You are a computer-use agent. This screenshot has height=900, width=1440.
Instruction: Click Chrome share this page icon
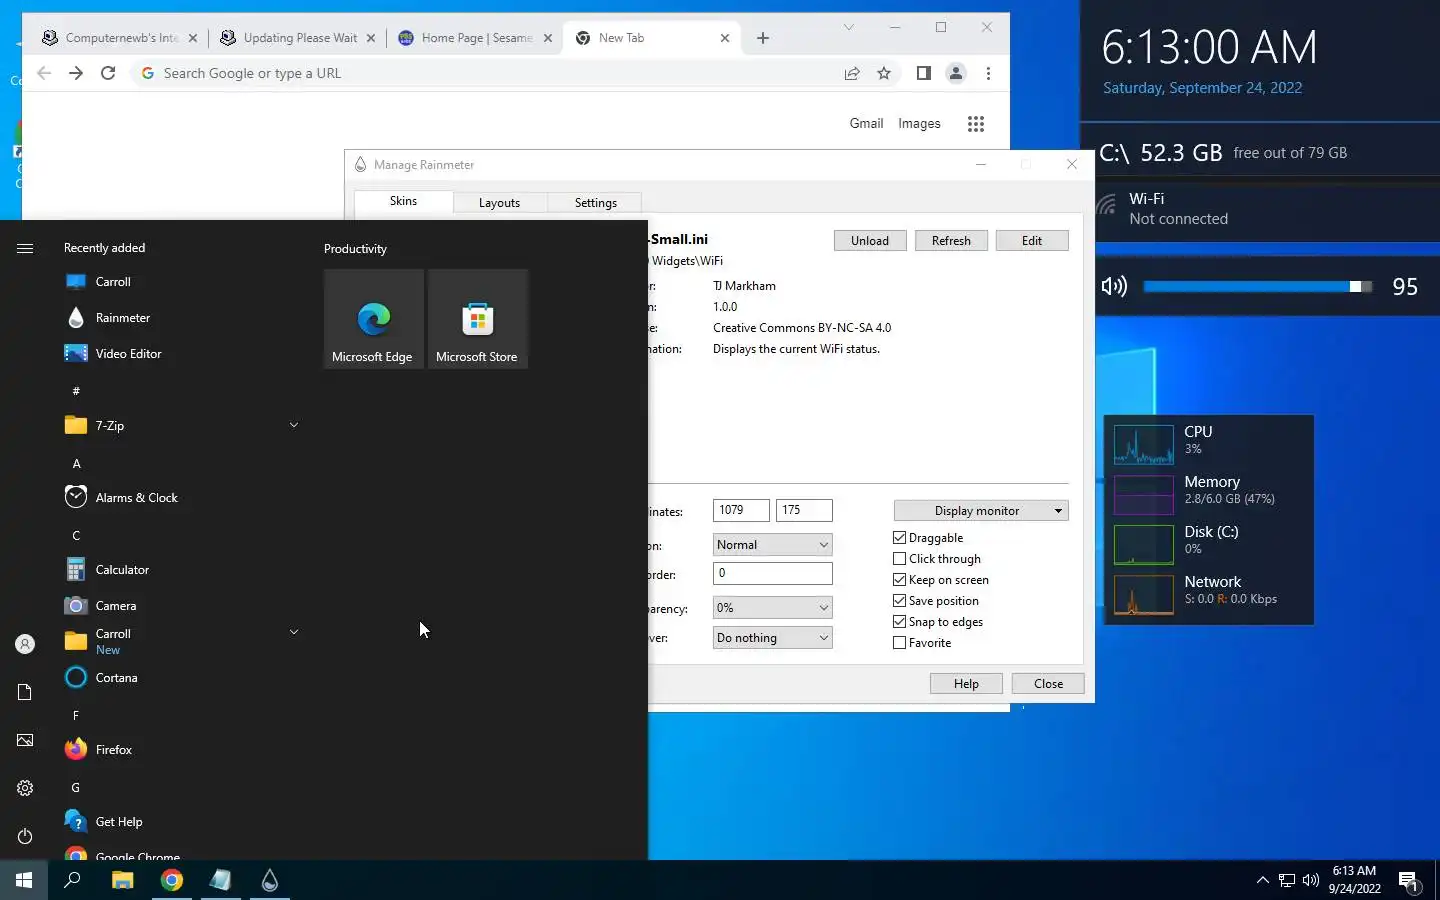tap(852, 73)
